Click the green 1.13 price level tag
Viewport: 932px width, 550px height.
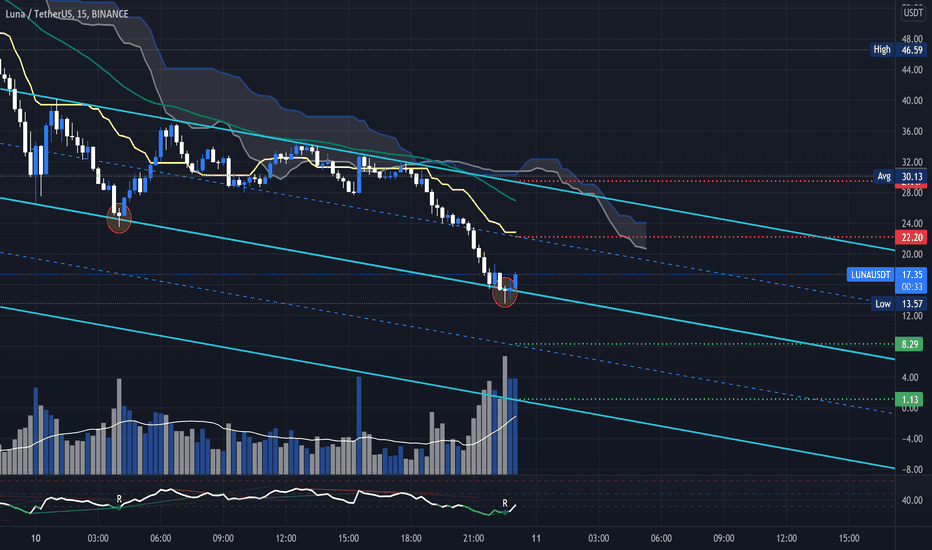(910, 400)
